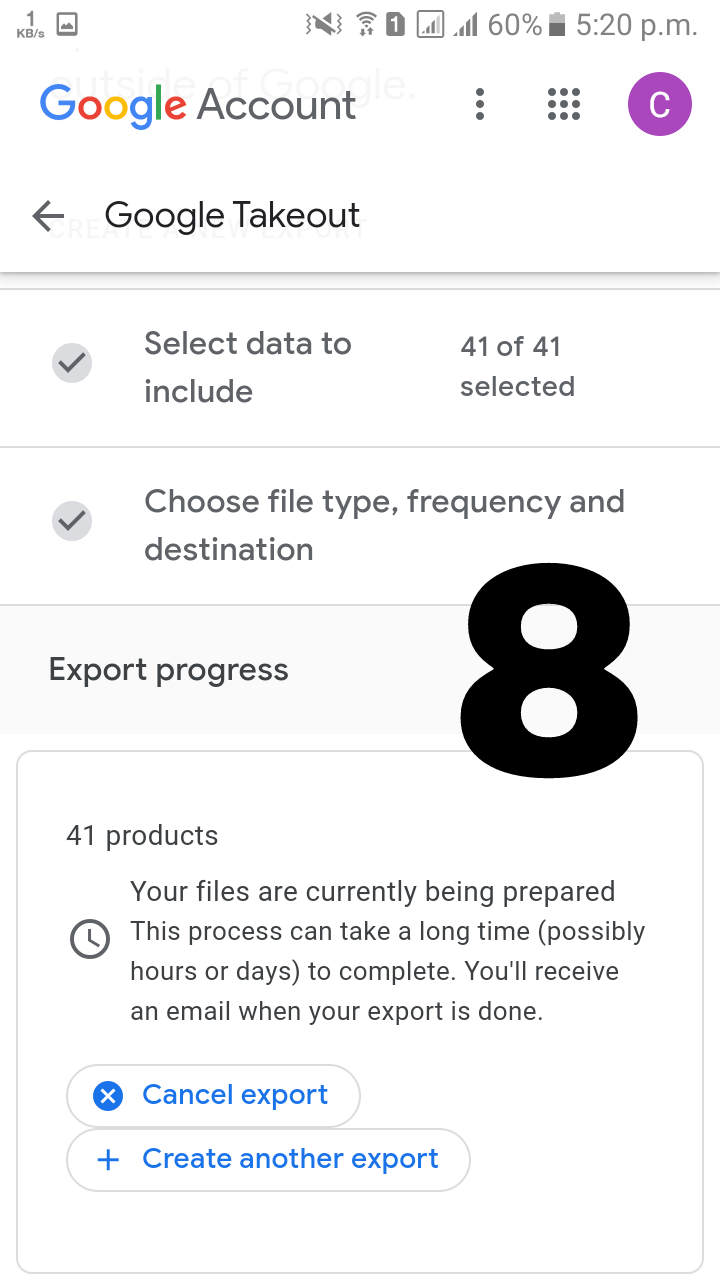
Task: Tap the battery indicator in status bar
Action: (558, 24)
